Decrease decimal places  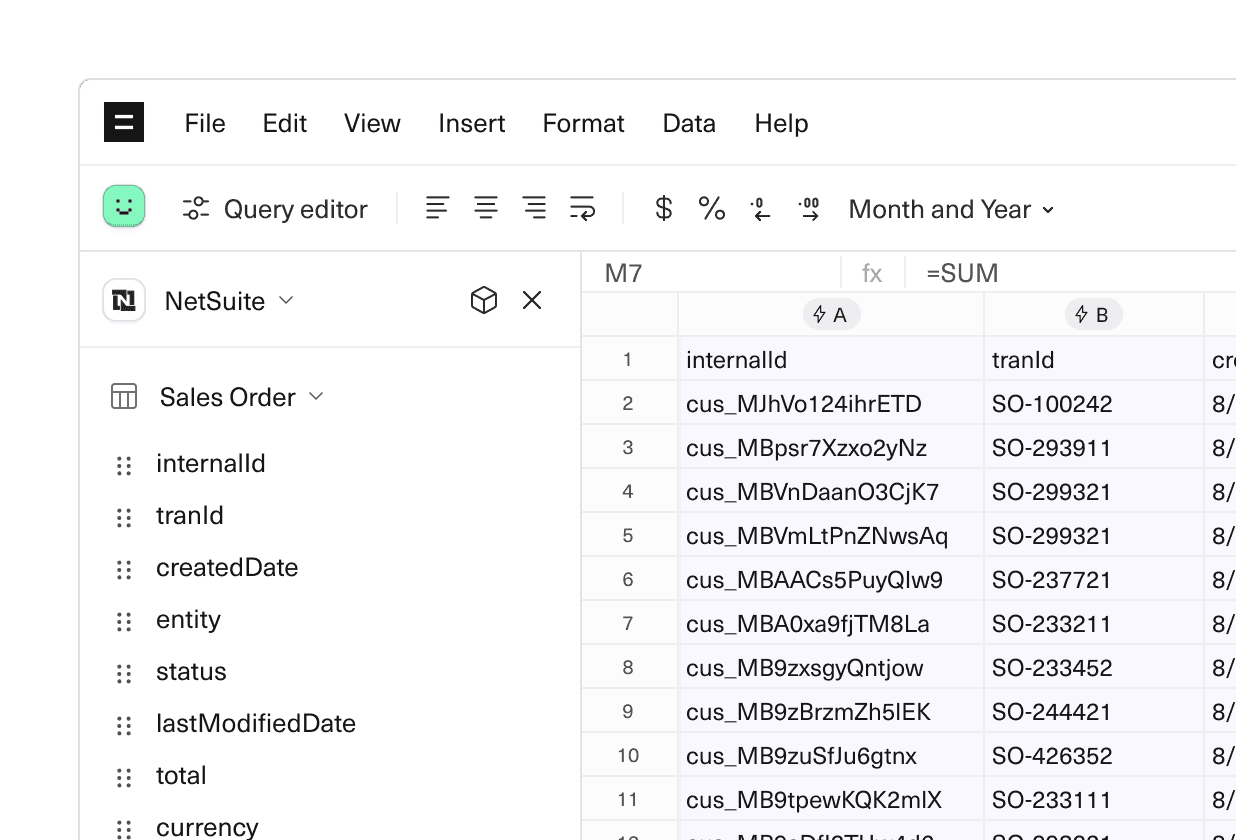pos(760,208)
